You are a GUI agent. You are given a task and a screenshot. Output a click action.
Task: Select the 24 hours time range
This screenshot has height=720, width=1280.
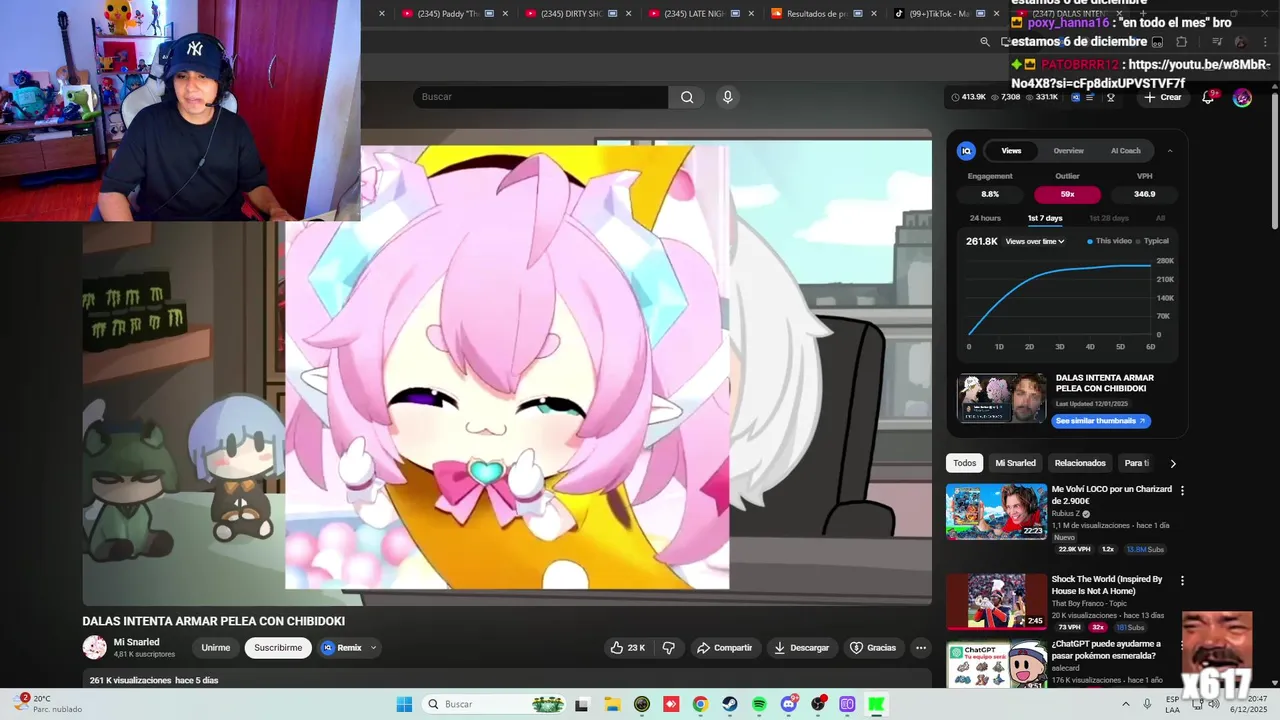(x=985, y=218)
